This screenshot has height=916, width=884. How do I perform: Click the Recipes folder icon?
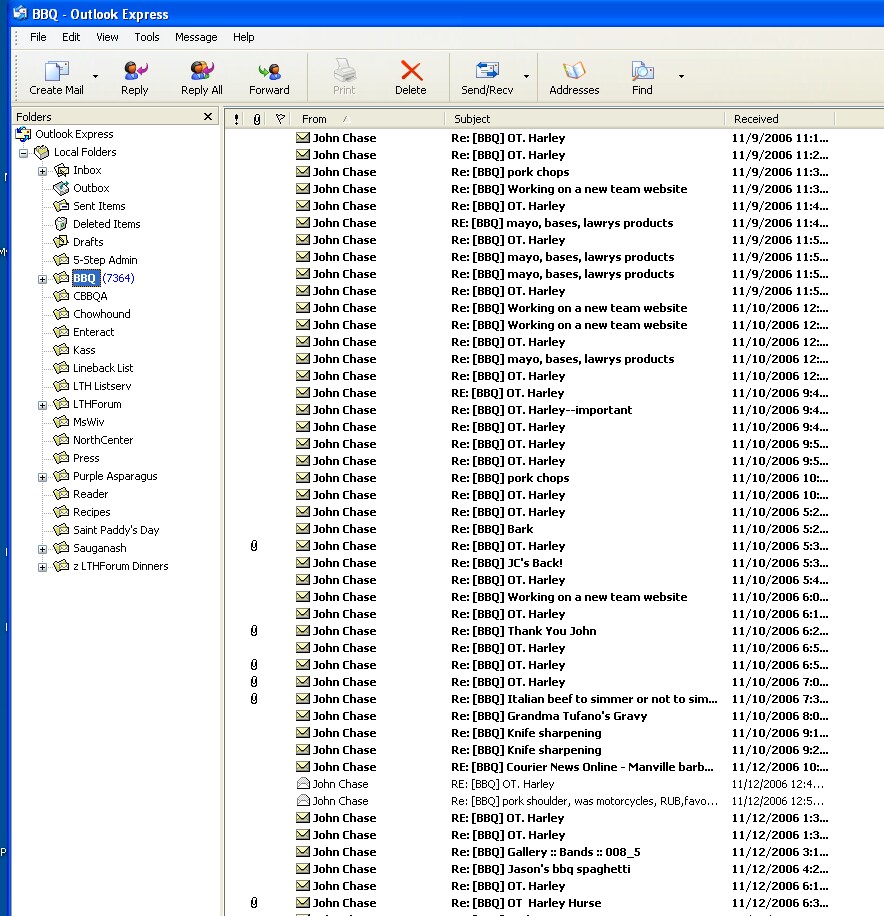(x=61, y=512)
